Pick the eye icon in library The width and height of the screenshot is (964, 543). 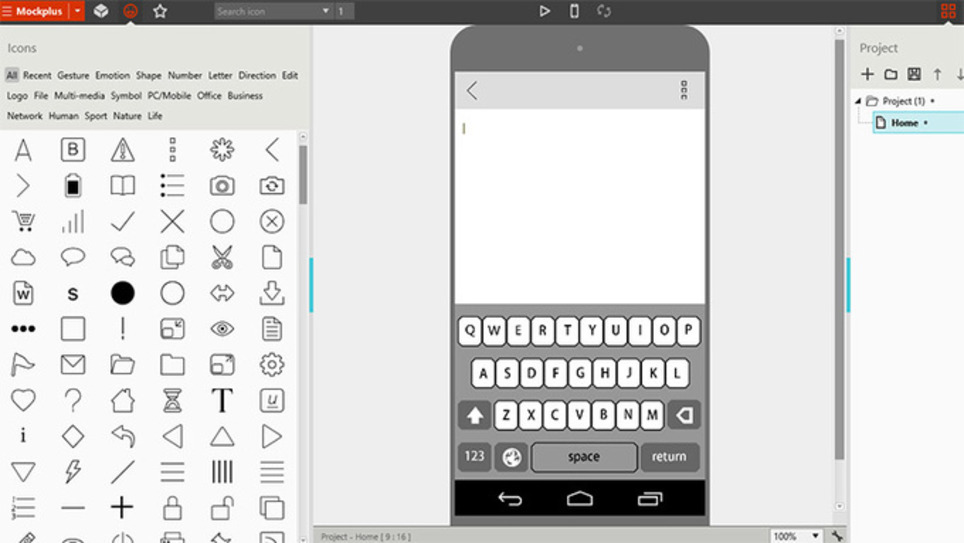(222, 329)
